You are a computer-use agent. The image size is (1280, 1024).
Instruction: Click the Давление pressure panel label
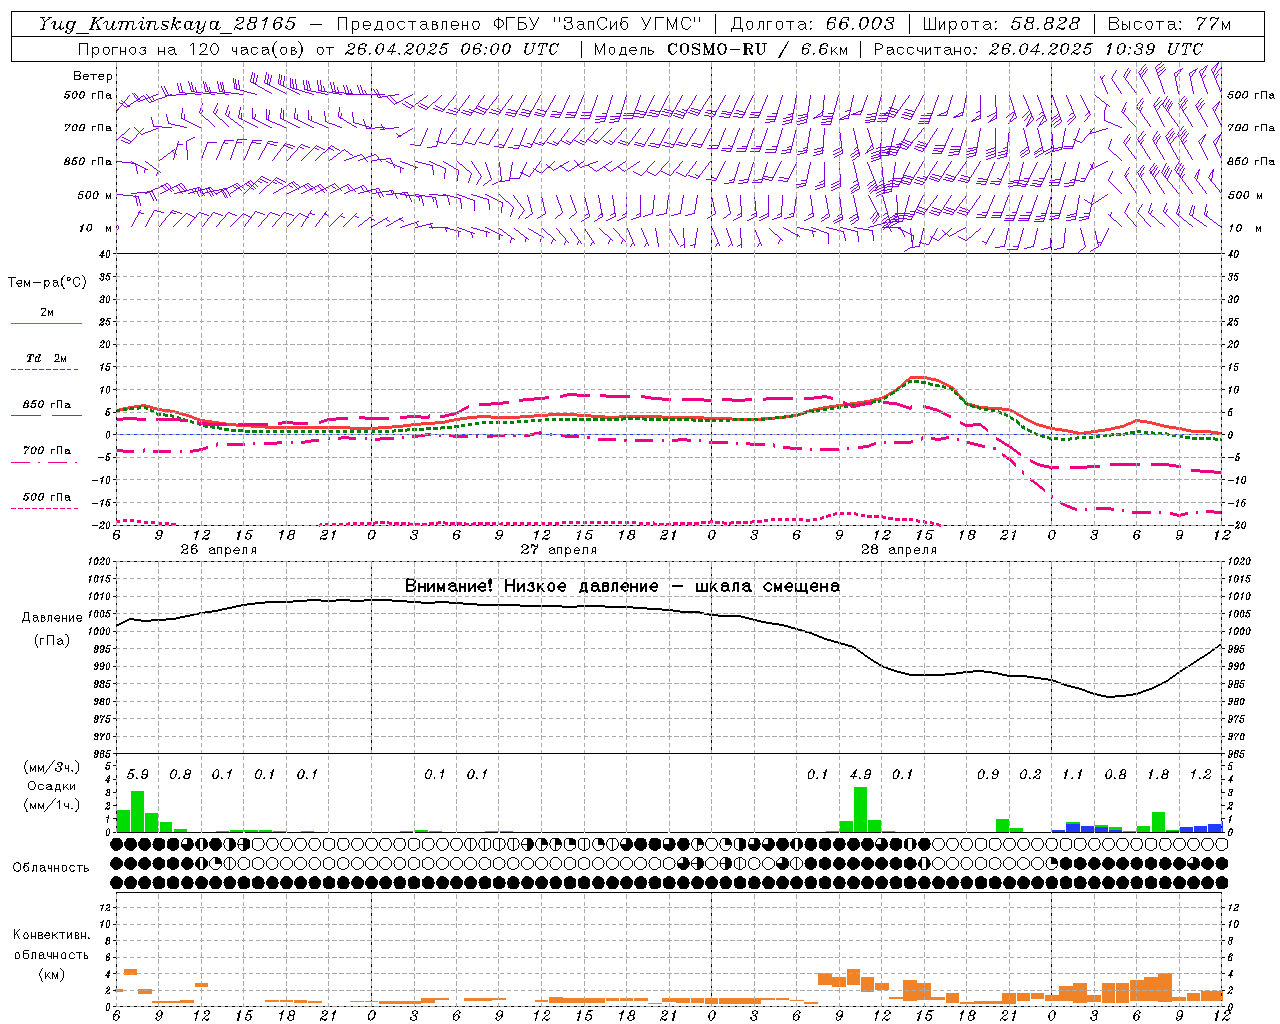[x=52, y=618]
